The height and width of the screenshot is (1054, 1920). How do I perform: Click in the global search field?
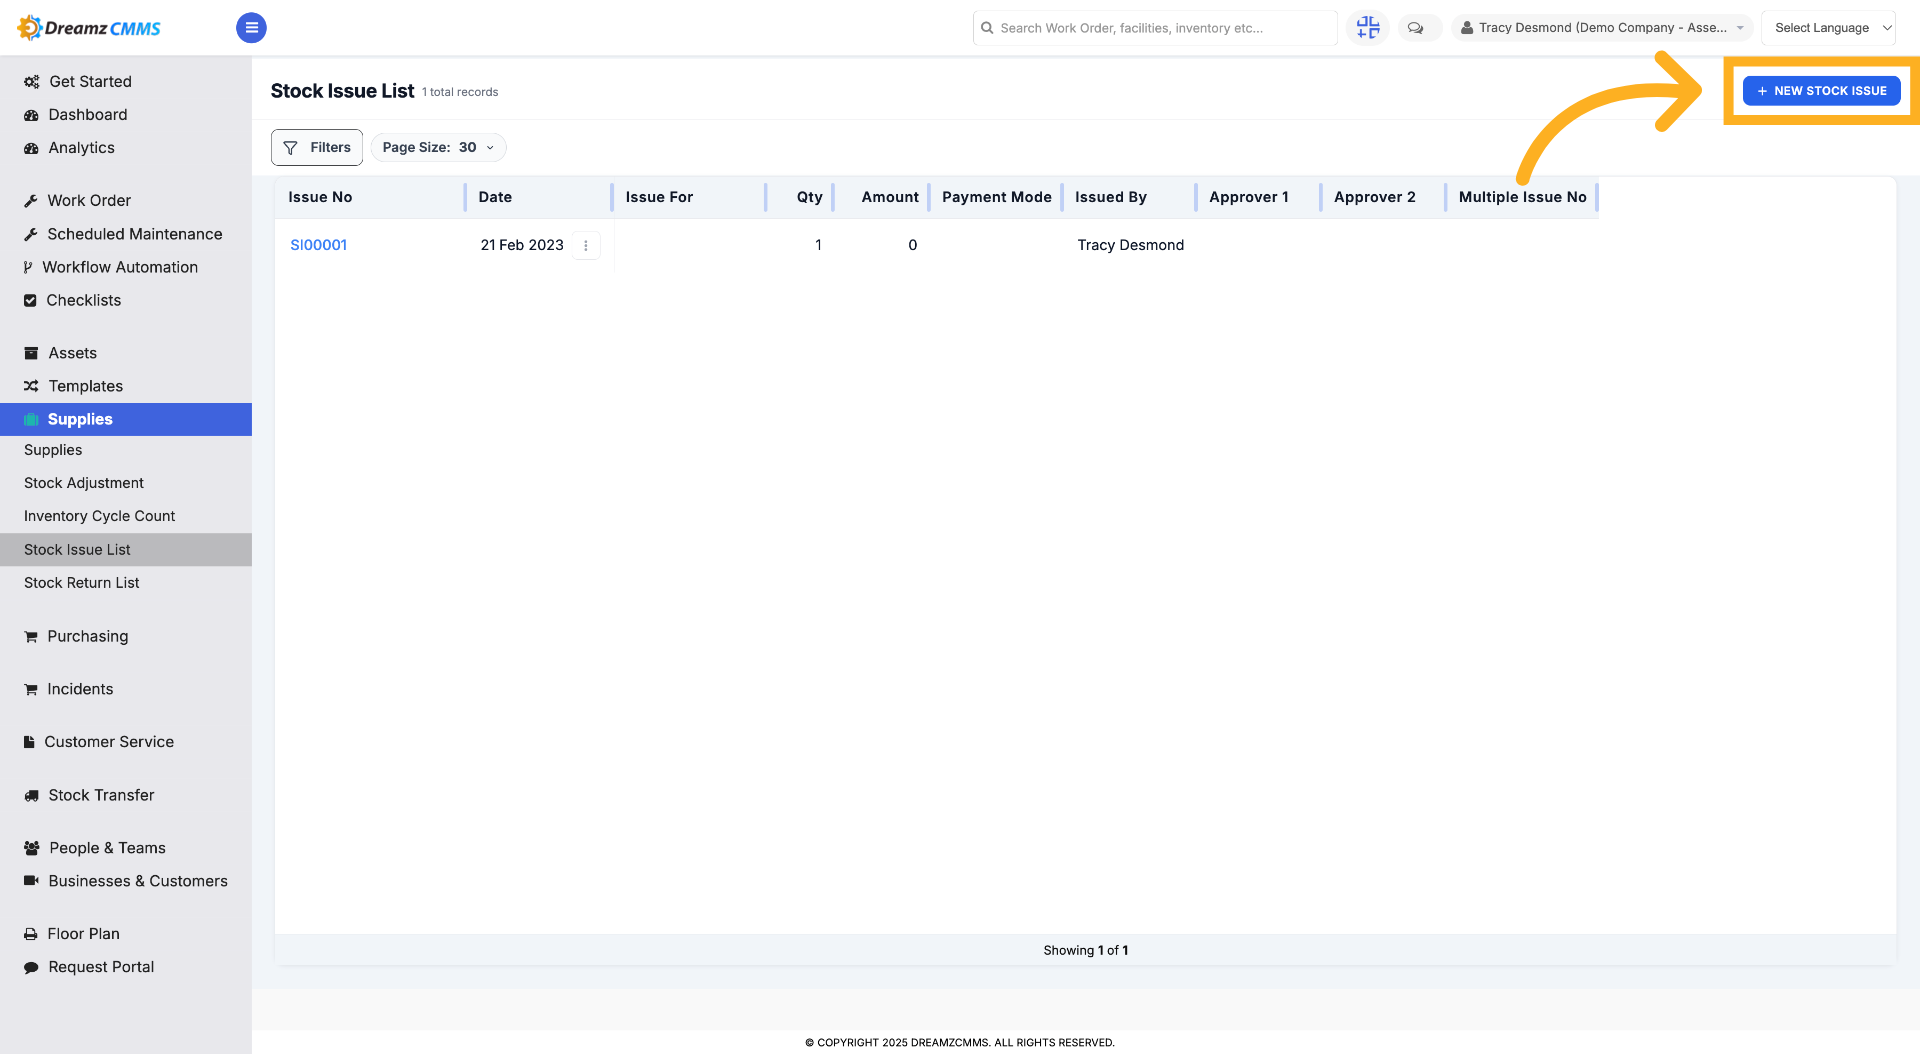(x=1155, y=28)
